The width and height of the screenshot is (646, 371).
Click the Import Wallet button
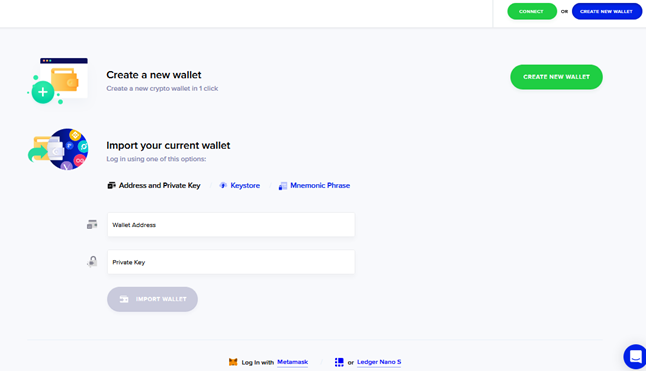tap(152, 299)
